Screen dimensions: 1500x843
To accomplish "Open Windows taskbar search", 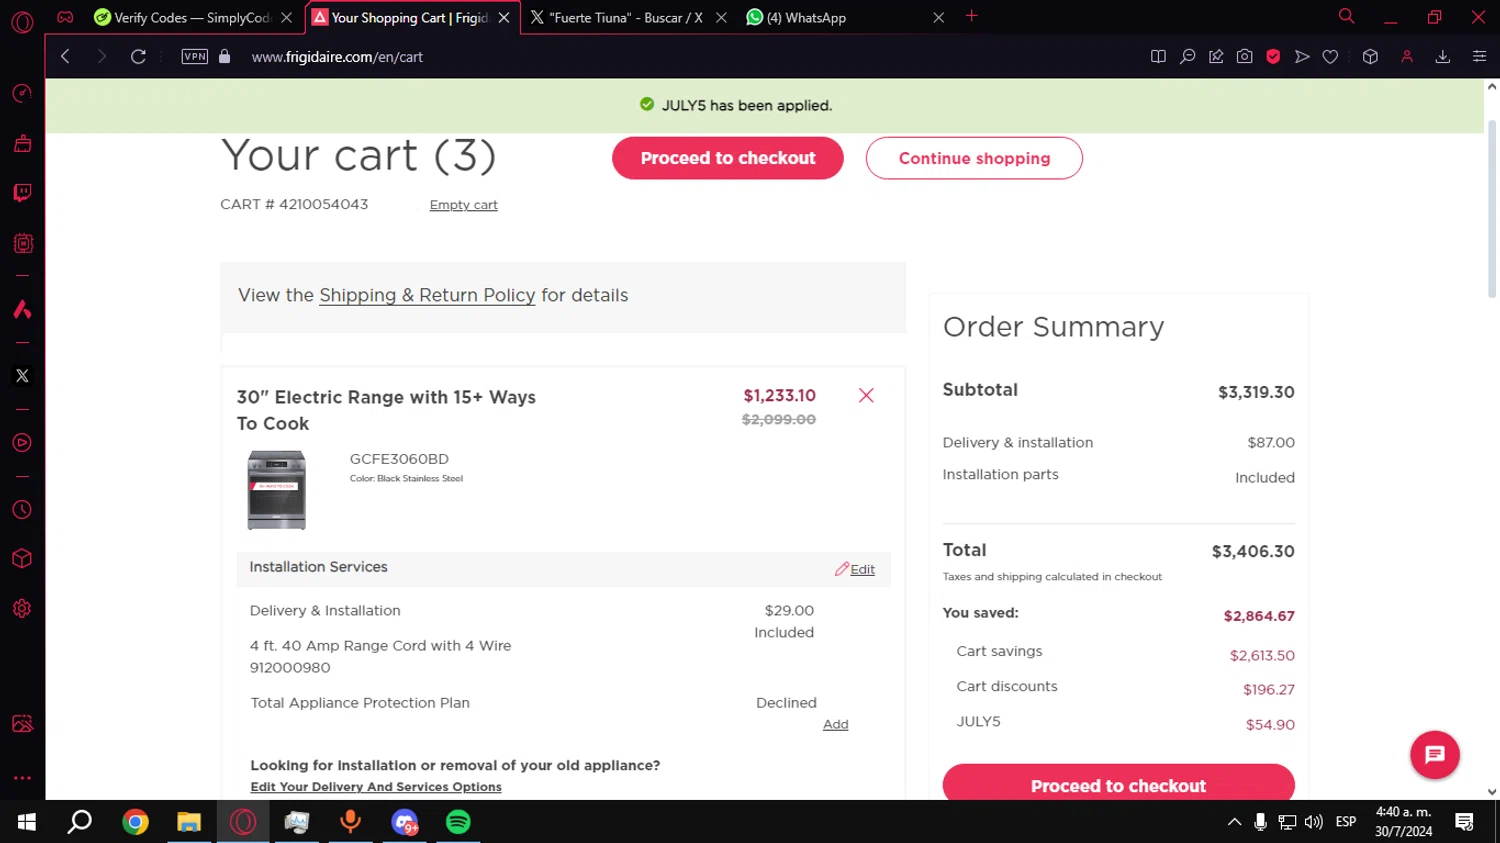I will click(x=79, y=822).
